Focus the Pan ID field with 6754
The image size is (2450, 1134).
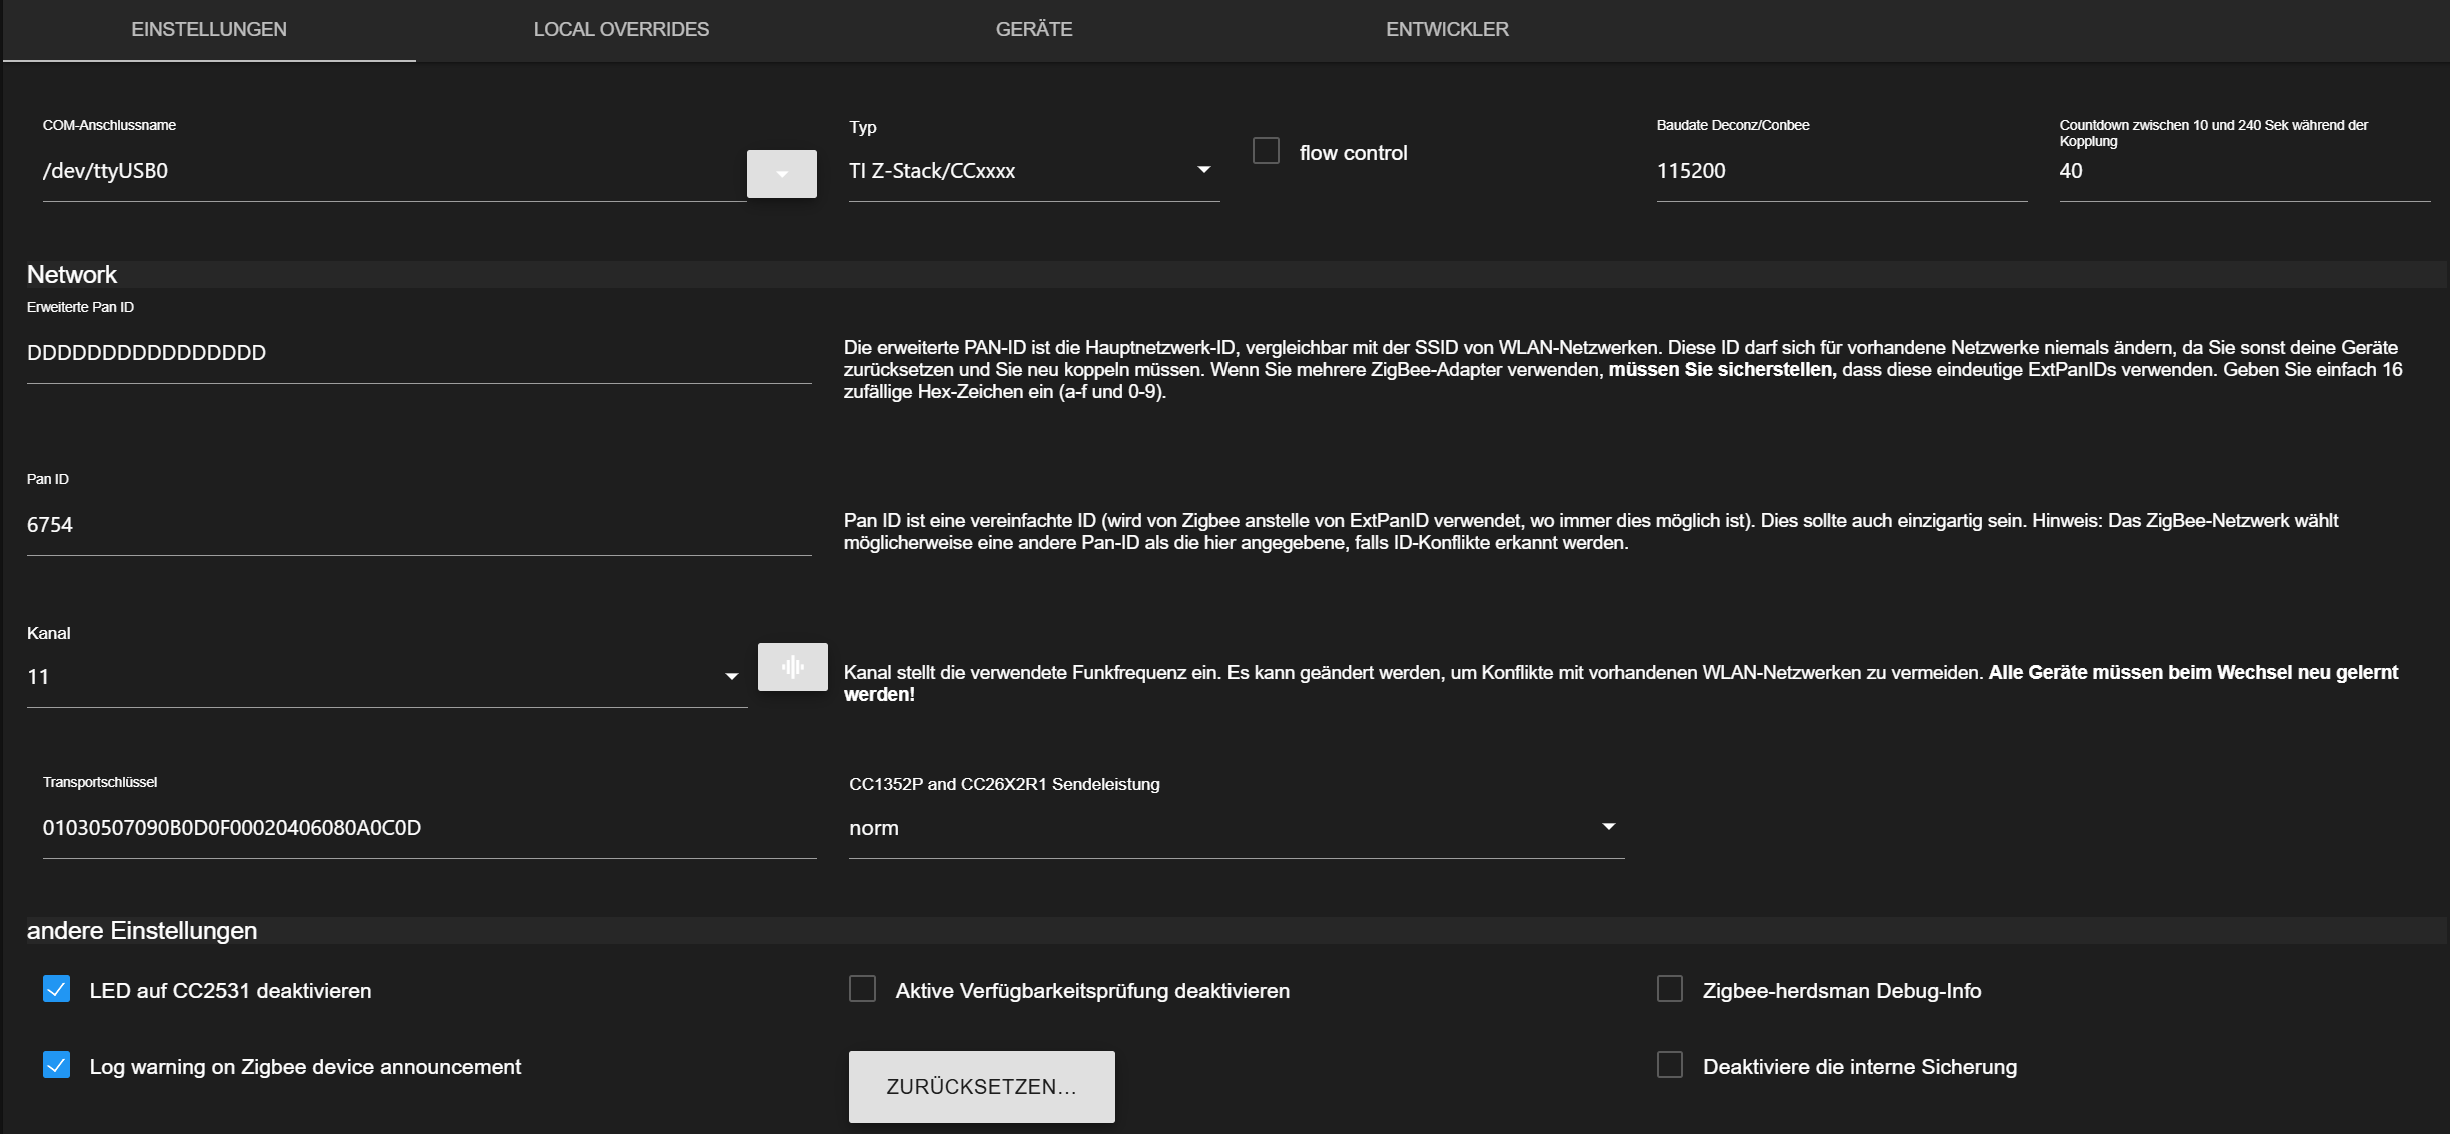coord(418,525)
